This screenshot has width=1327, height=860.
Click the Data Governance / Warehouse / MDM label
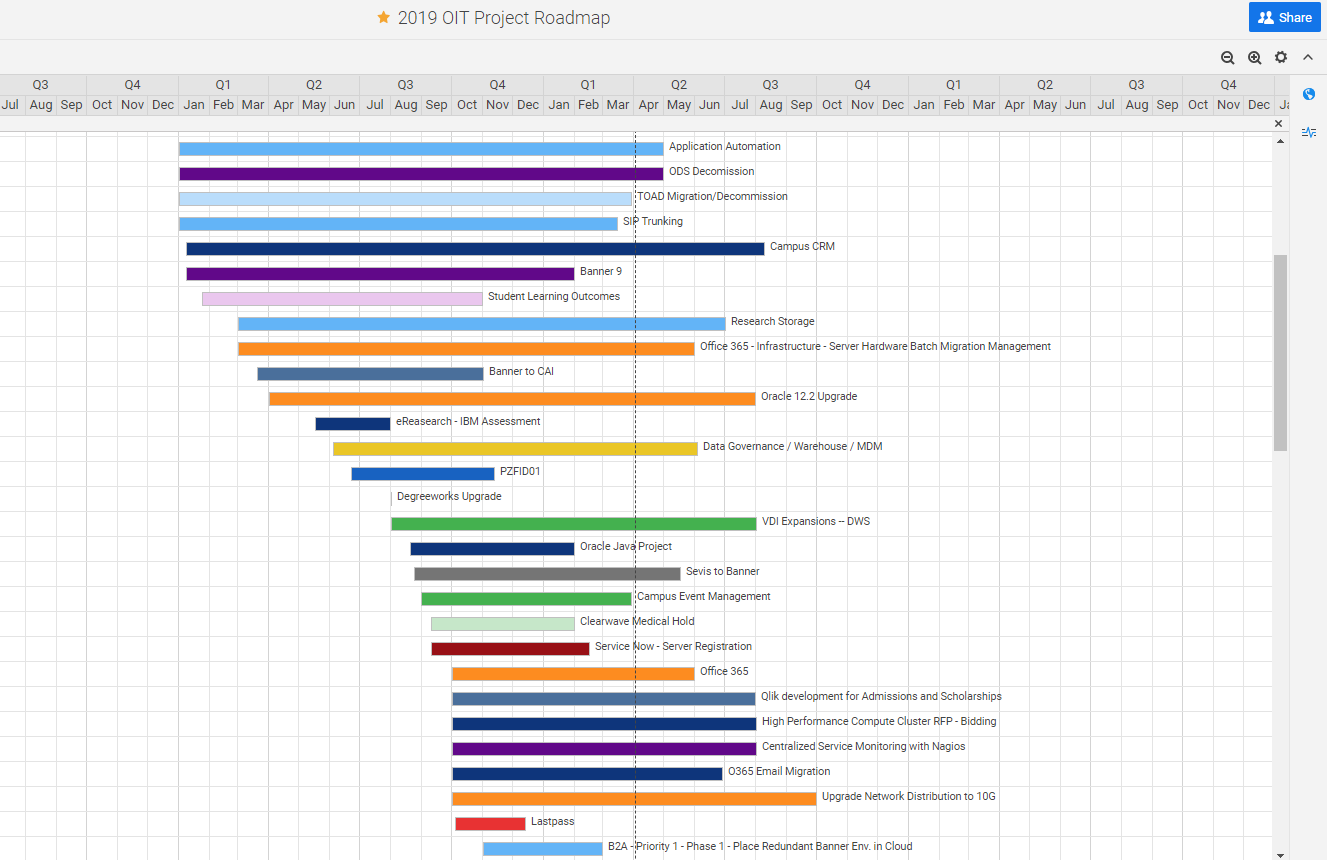tap(793, 446)
